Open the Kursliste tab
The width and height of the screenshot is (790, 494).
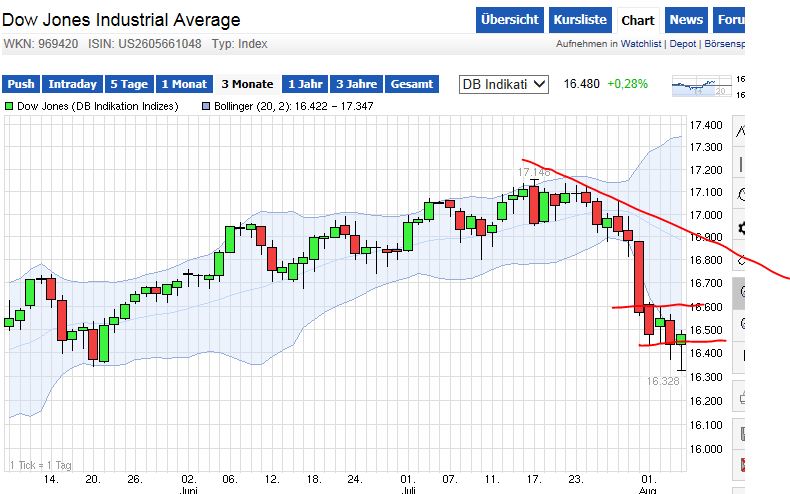(x=579, y=19)
